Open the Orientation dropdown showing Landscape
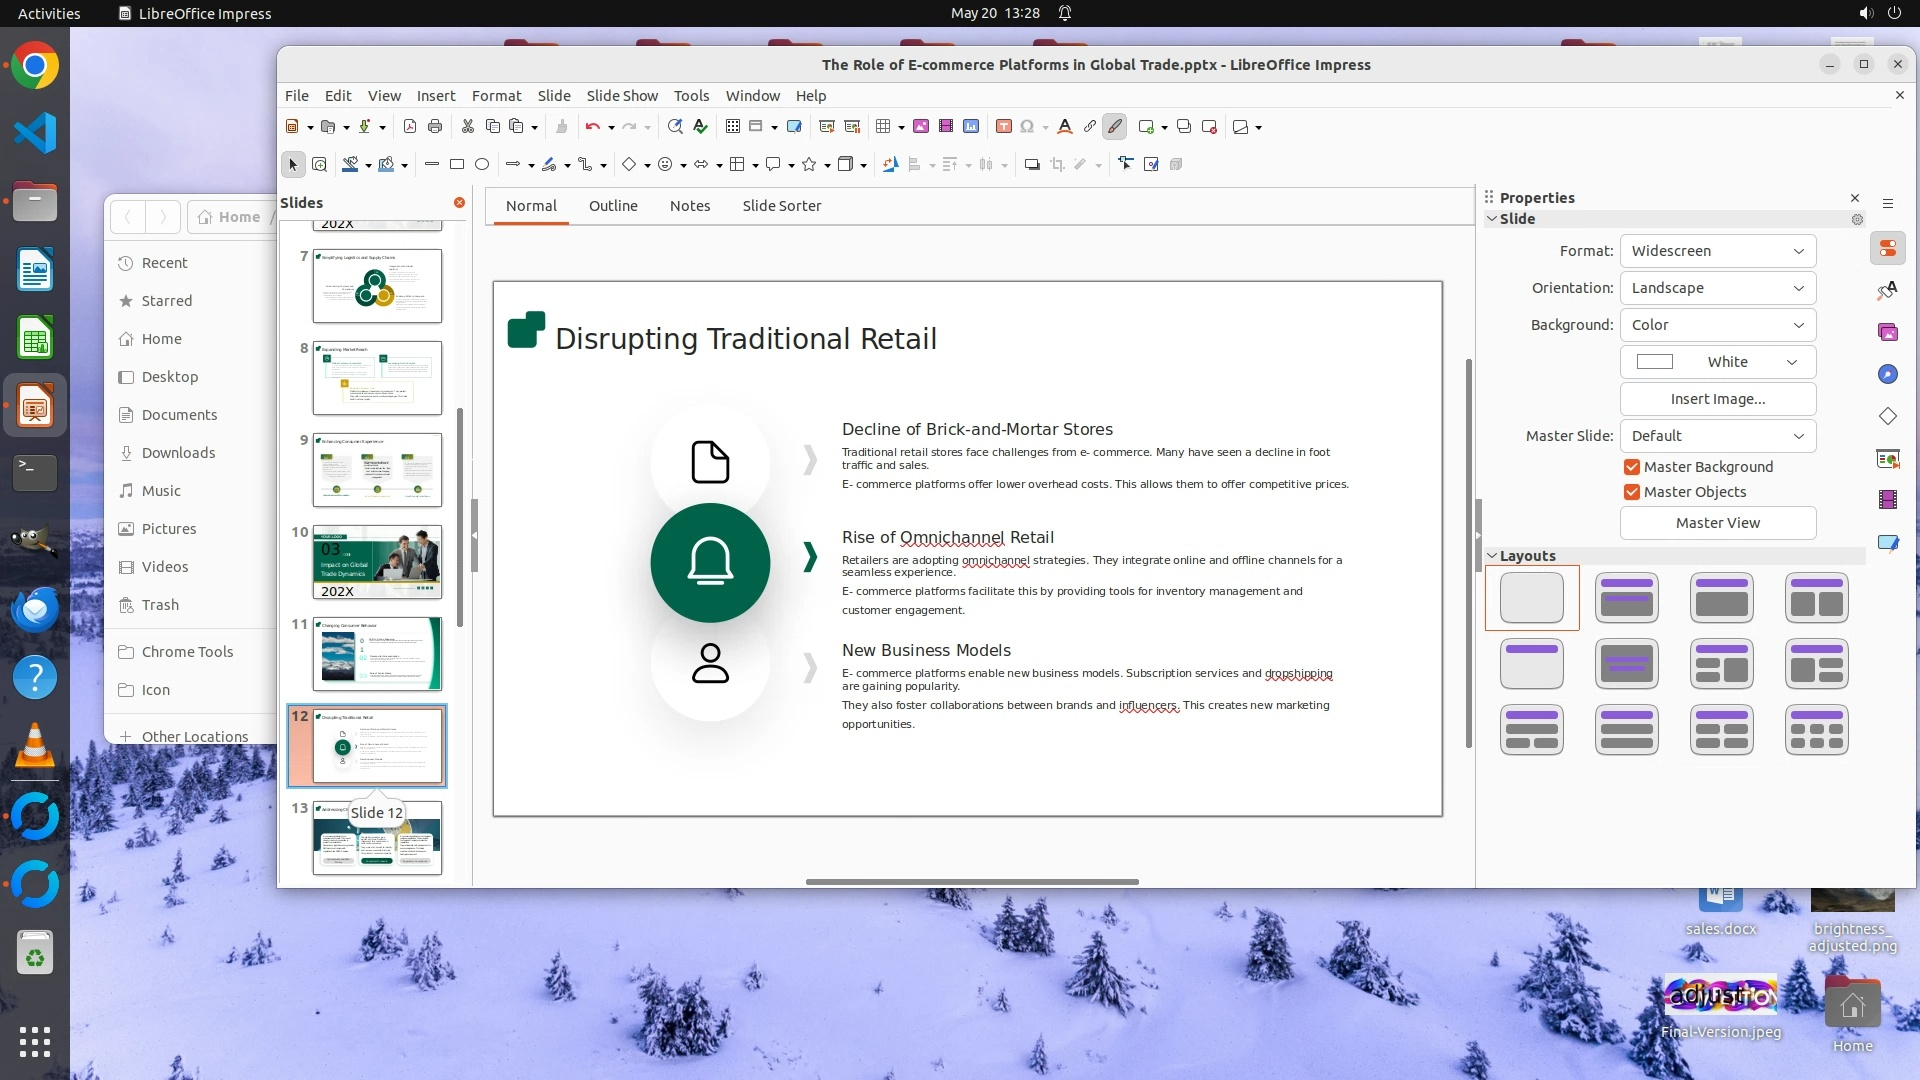The width and height of the screenshot is (1920, 1080). tap(1717, 288)
